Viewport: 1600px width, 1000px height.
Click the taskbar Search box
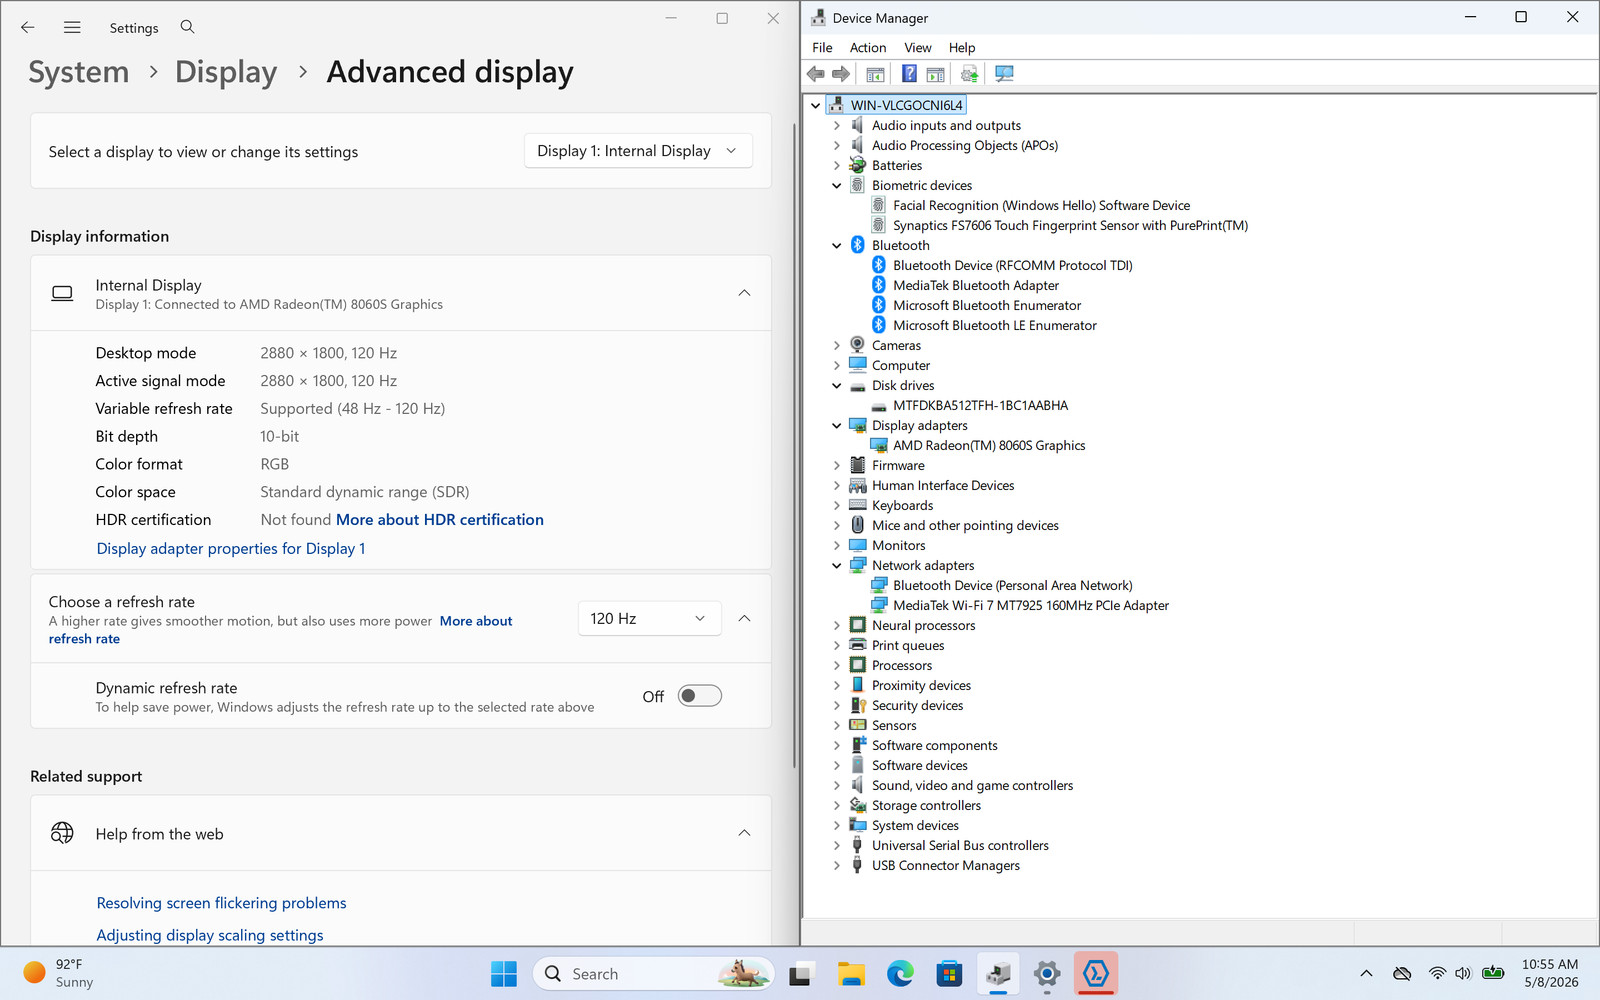click(654, 973)
